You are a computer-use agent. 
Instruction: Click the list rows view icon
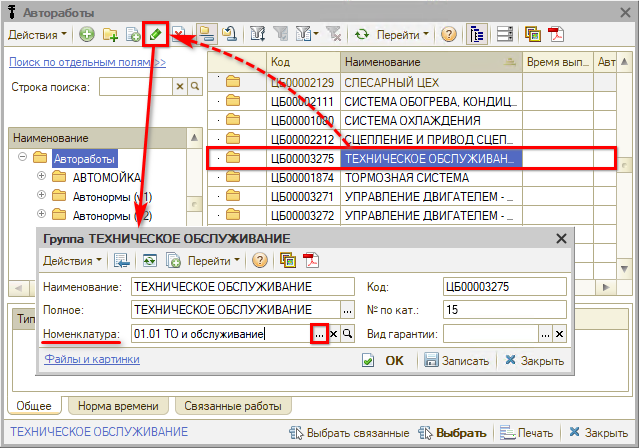coord(505,34)
